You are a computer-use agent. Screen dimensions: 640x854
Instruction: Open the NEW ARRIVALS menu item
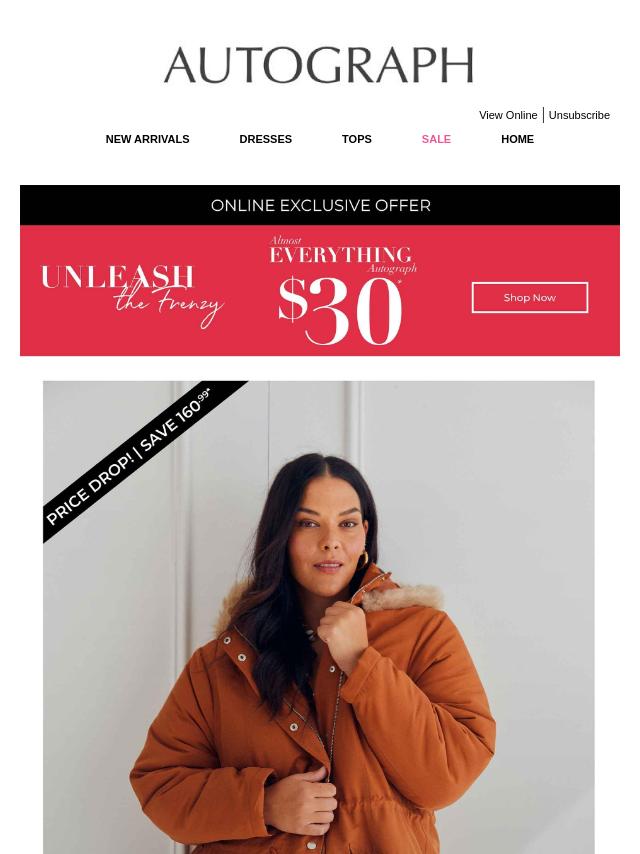click(x=147, y=139)
